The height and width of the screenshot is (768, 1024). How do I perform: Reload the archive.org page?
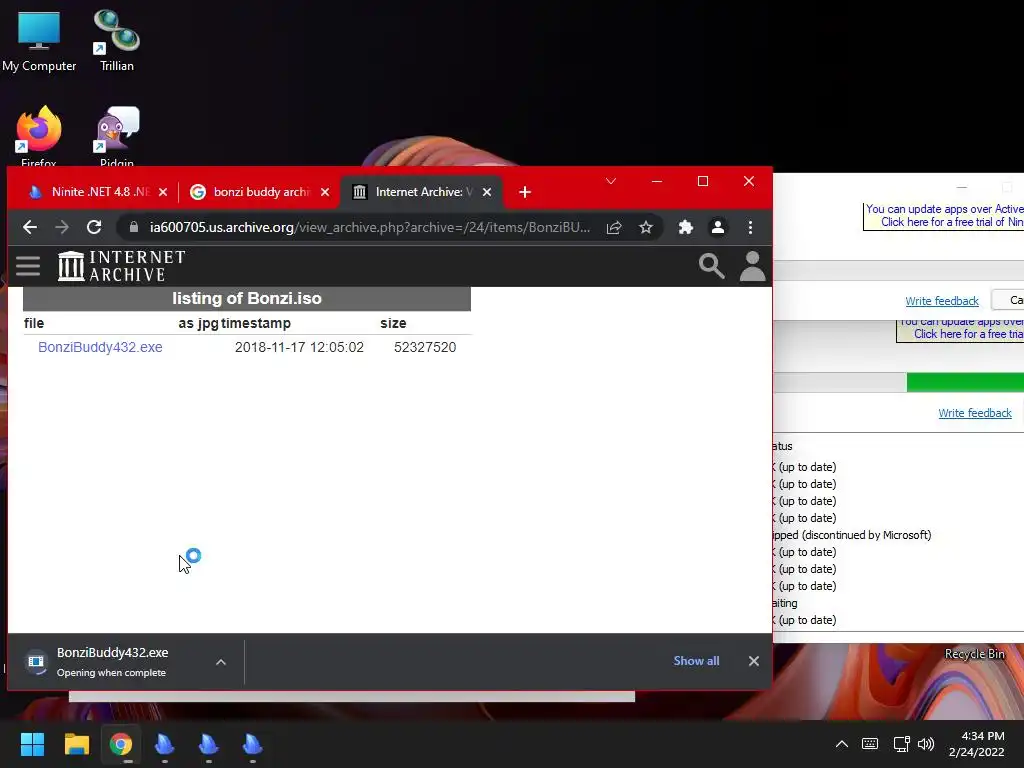(94, 227)
